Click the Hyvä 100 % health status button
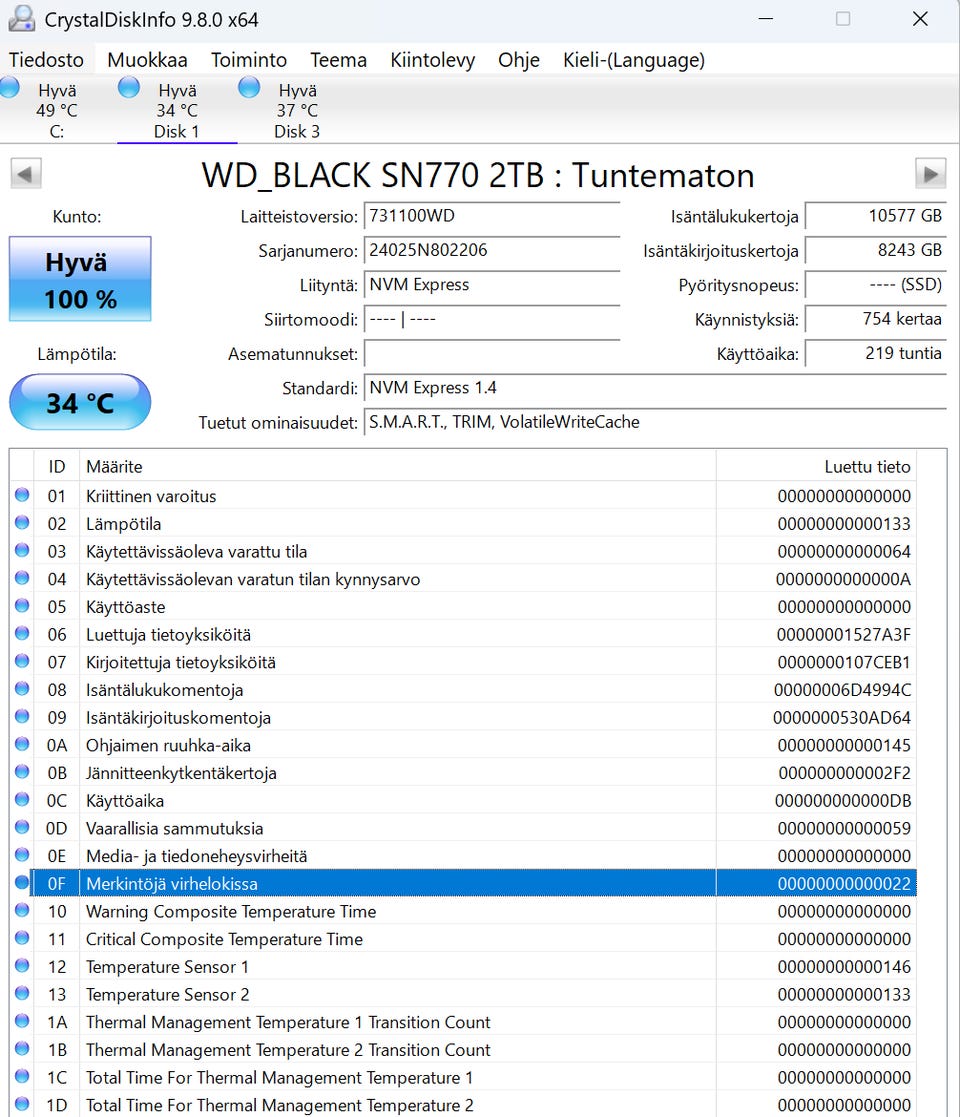The height and width of the screenshot is (1117, 960). pos(80,279)
